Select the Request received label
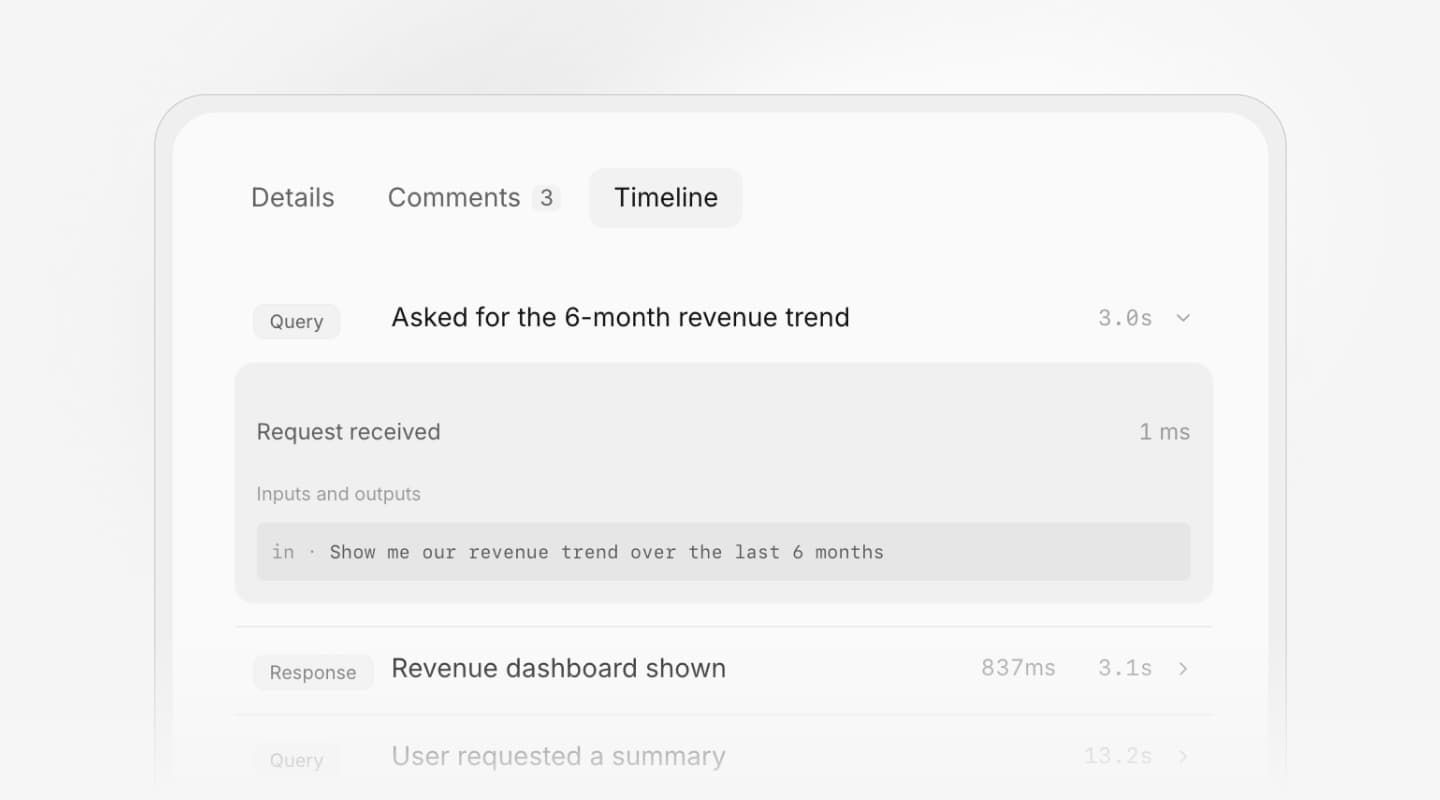1440x800 pixels. click(x=348, y=432)
